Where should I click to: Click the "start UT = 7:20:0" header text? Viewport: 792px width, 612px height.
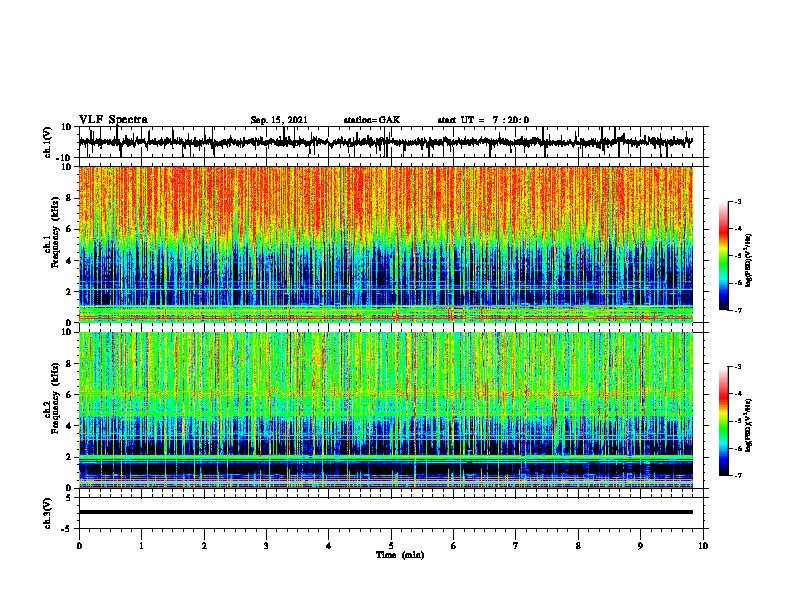[483, 120]
